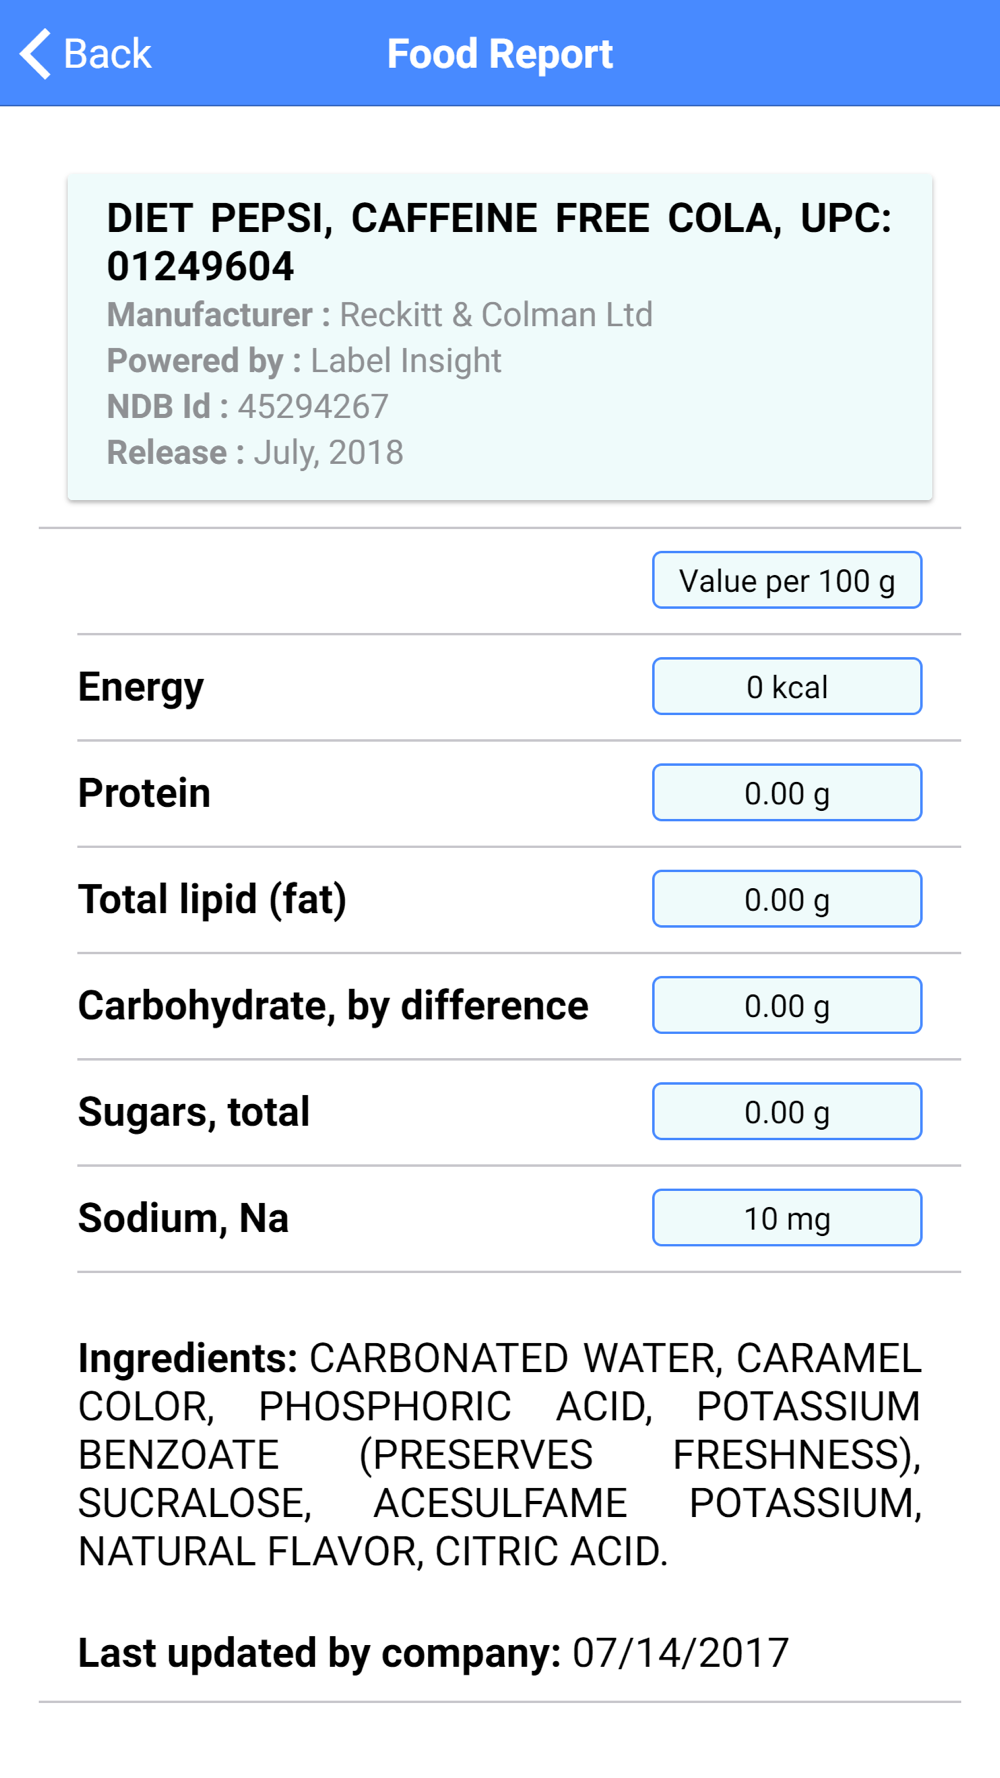Tap the Protein 0.00 g value box
1000x1778 pixels.
coord(787,793)
